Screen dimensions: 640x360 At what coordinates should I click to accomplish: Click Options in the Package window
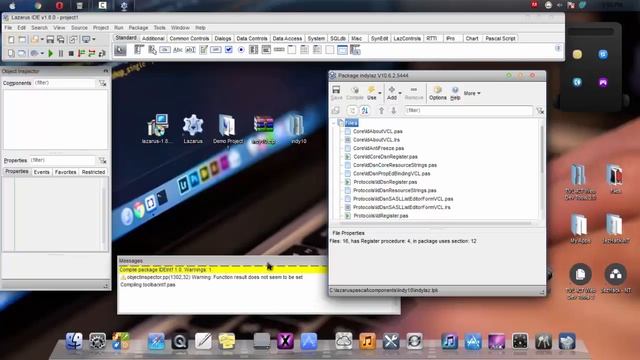[438, 93]
